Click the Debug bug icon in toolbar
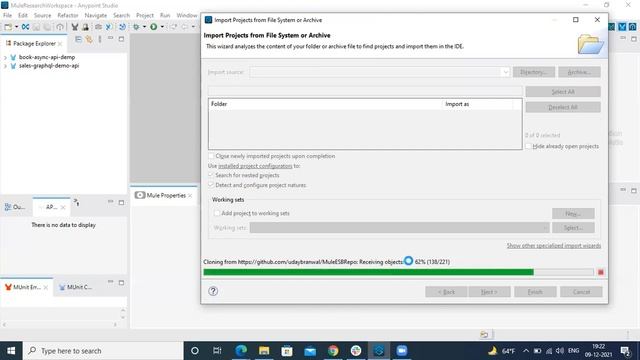Image resolution: width=640 pixels, height=360 pixels. 136,27
